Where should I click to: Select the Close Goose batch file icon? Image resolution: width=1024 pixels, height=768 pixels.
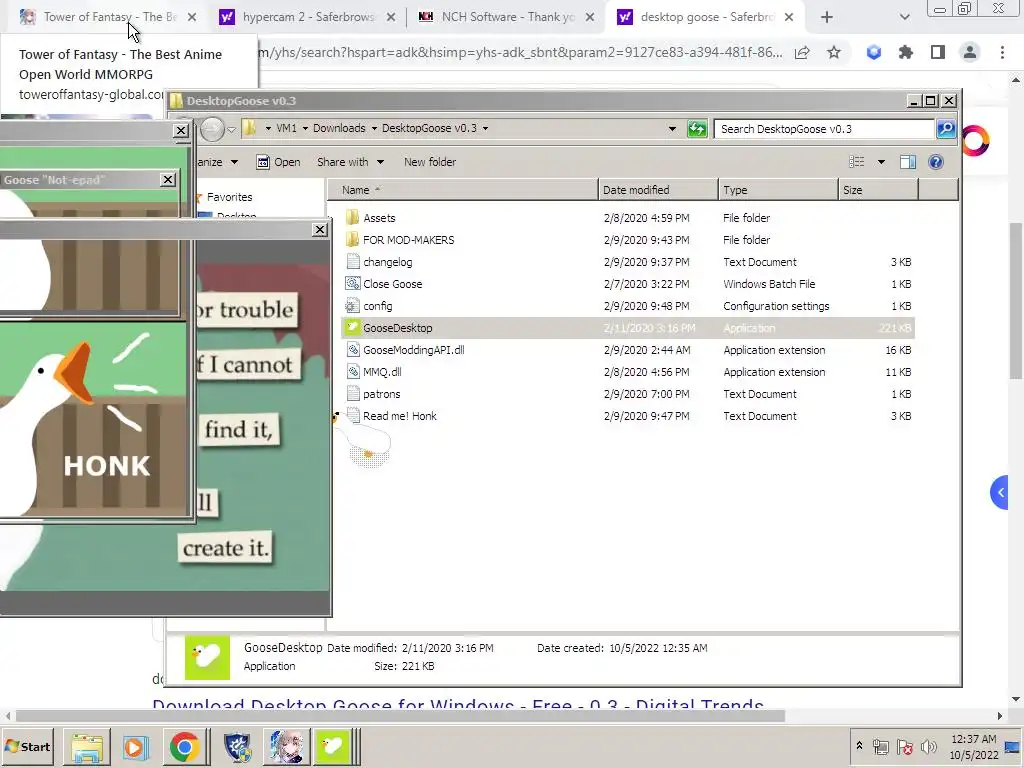point(353,284)
